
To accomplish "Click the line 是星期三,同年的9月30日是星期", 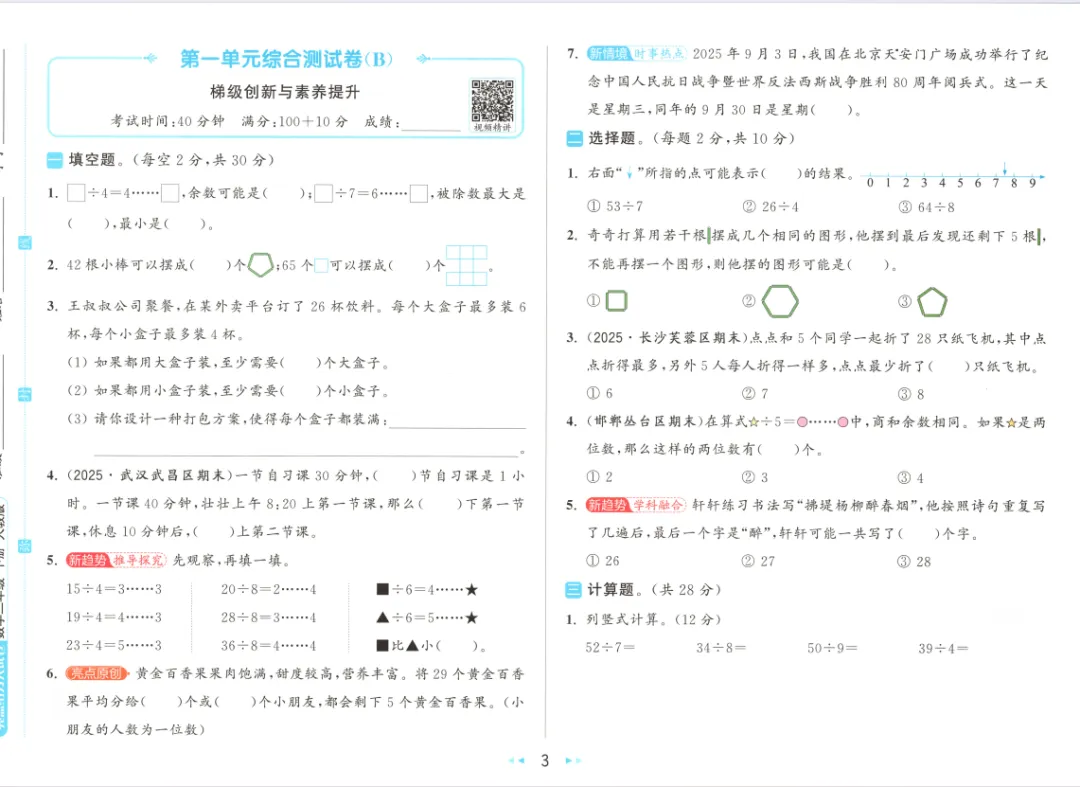I will click(x=724, y=109).
